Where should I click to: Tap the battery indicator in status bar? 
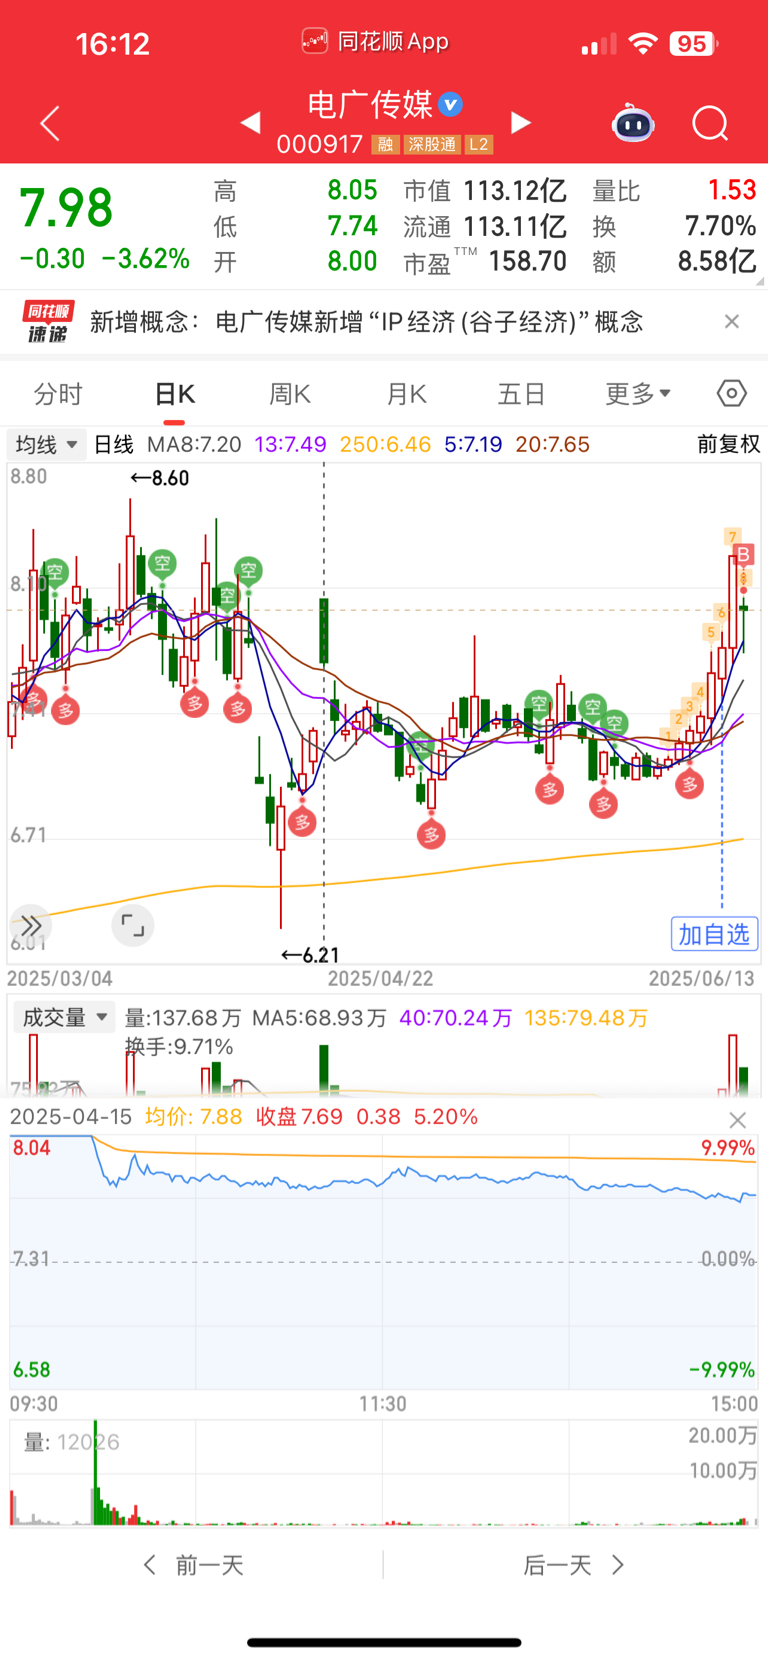click(694, 44)
